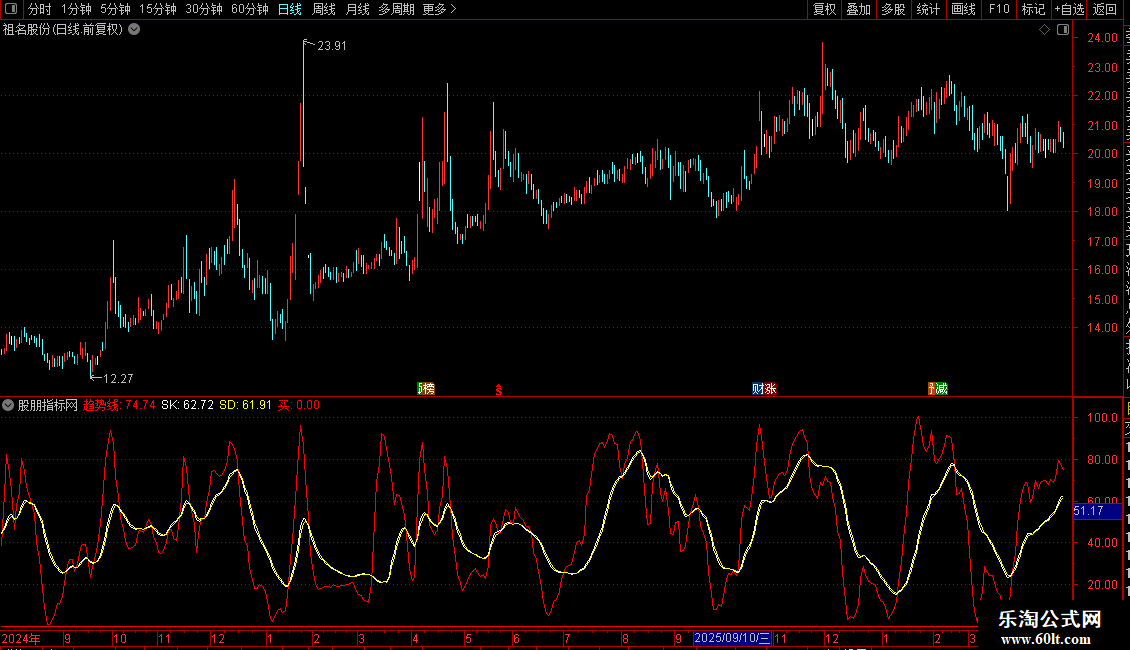Screen dimensions: 1130x650
Task: Click the 100.0 indicator axis label
Action: point(1103,417)
